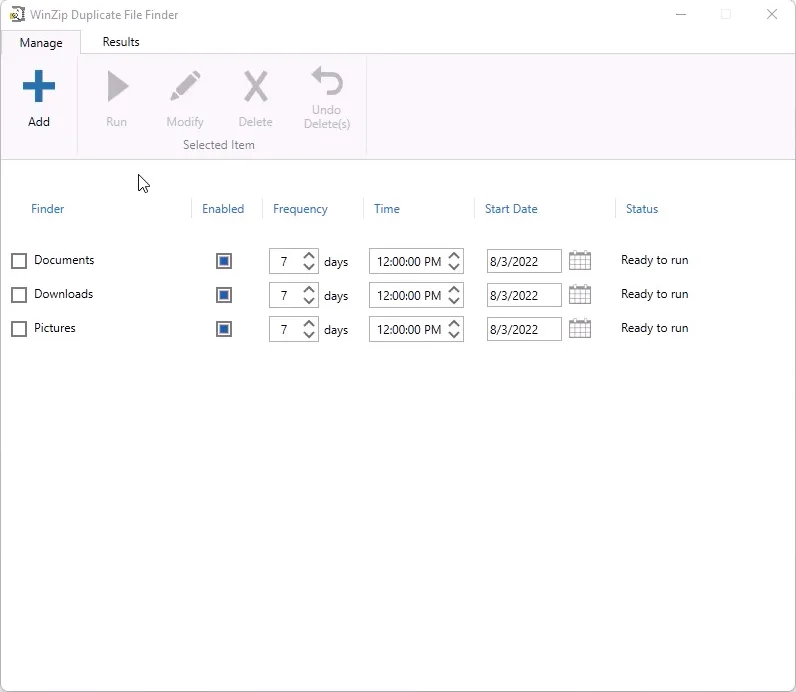Click the Pictures finder name
The height and width of the screenshot is (692, 796).
54,328
